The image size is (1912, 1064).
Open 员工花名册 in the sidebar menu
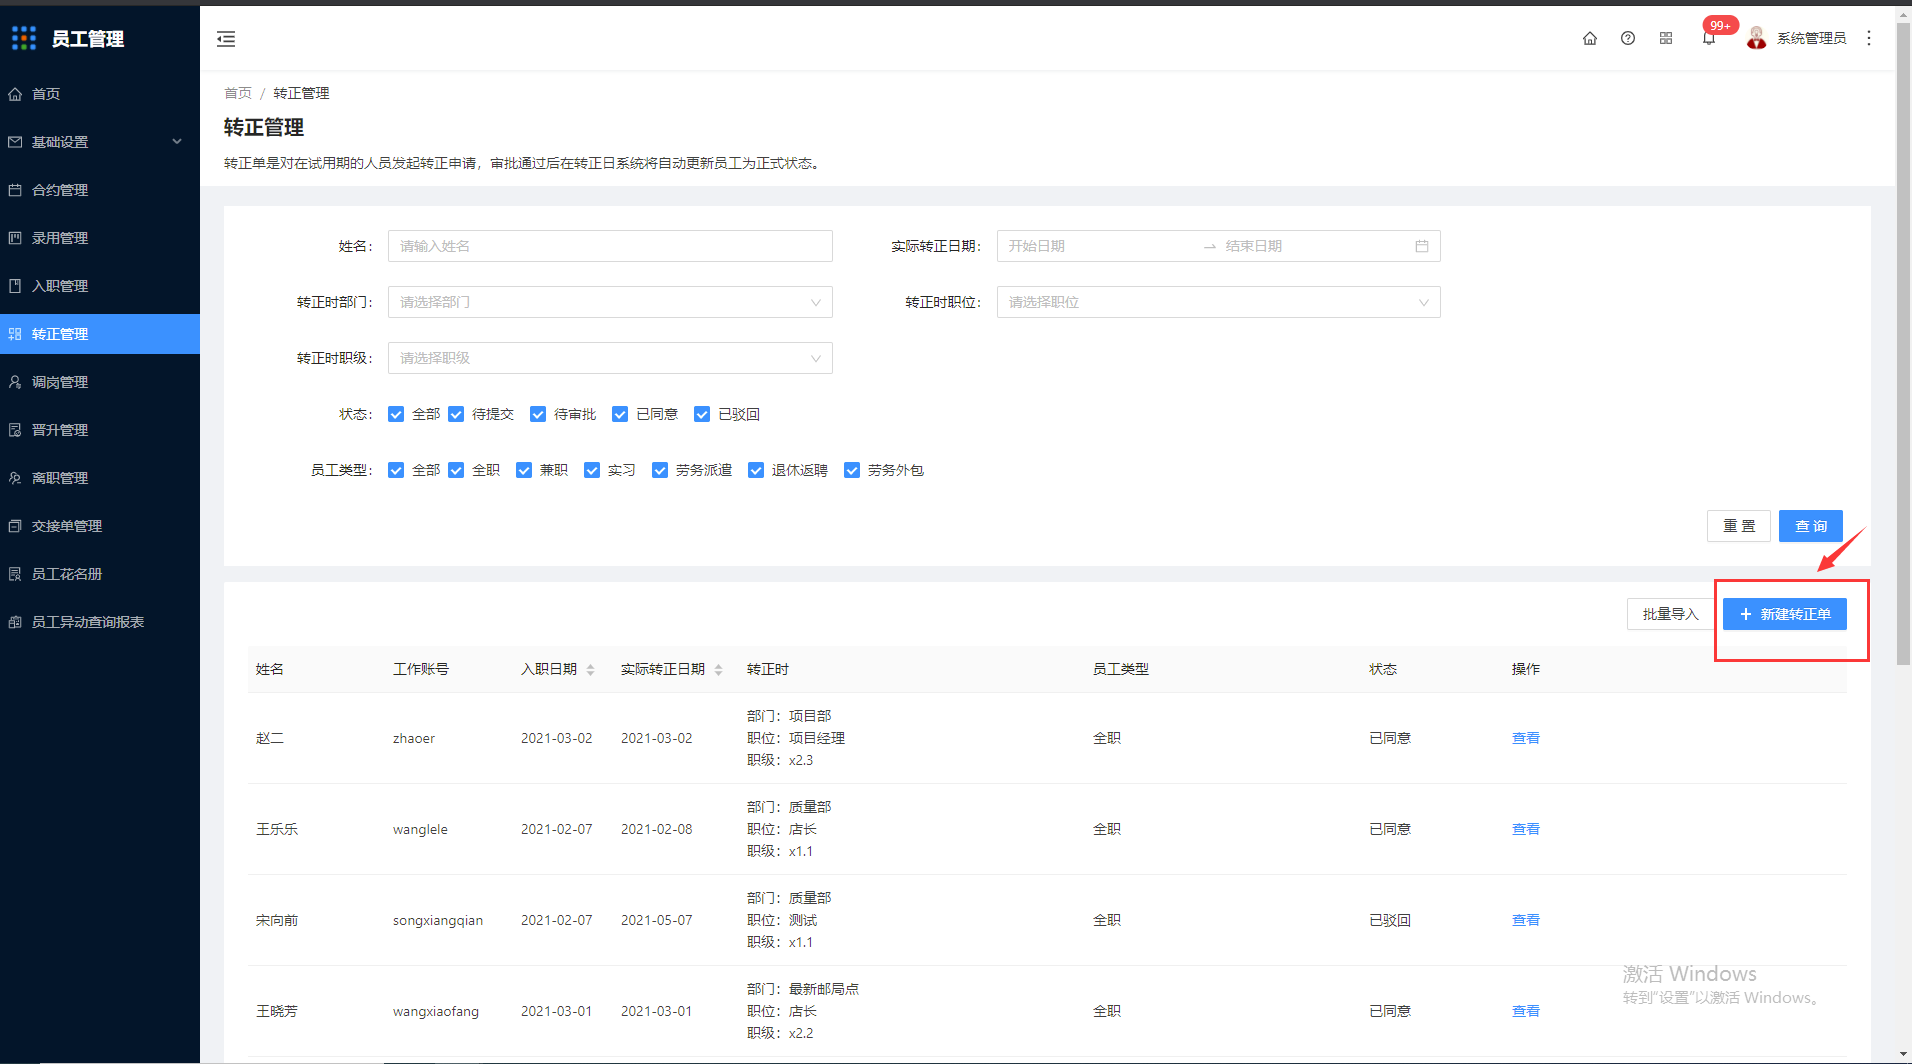click(x=100, y=574)
